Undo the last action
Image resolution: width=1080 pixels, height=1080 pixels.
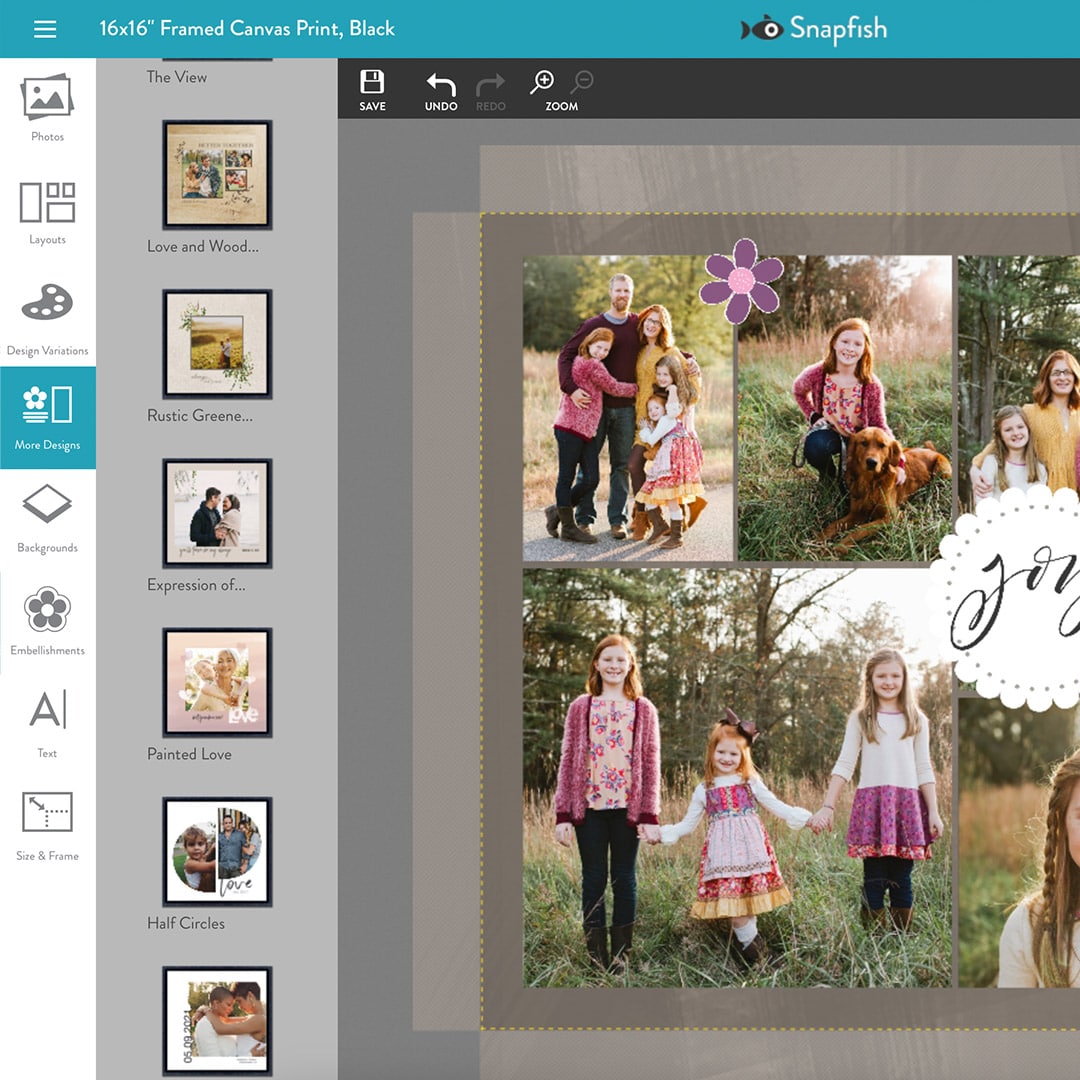click(x=440, y=88)
